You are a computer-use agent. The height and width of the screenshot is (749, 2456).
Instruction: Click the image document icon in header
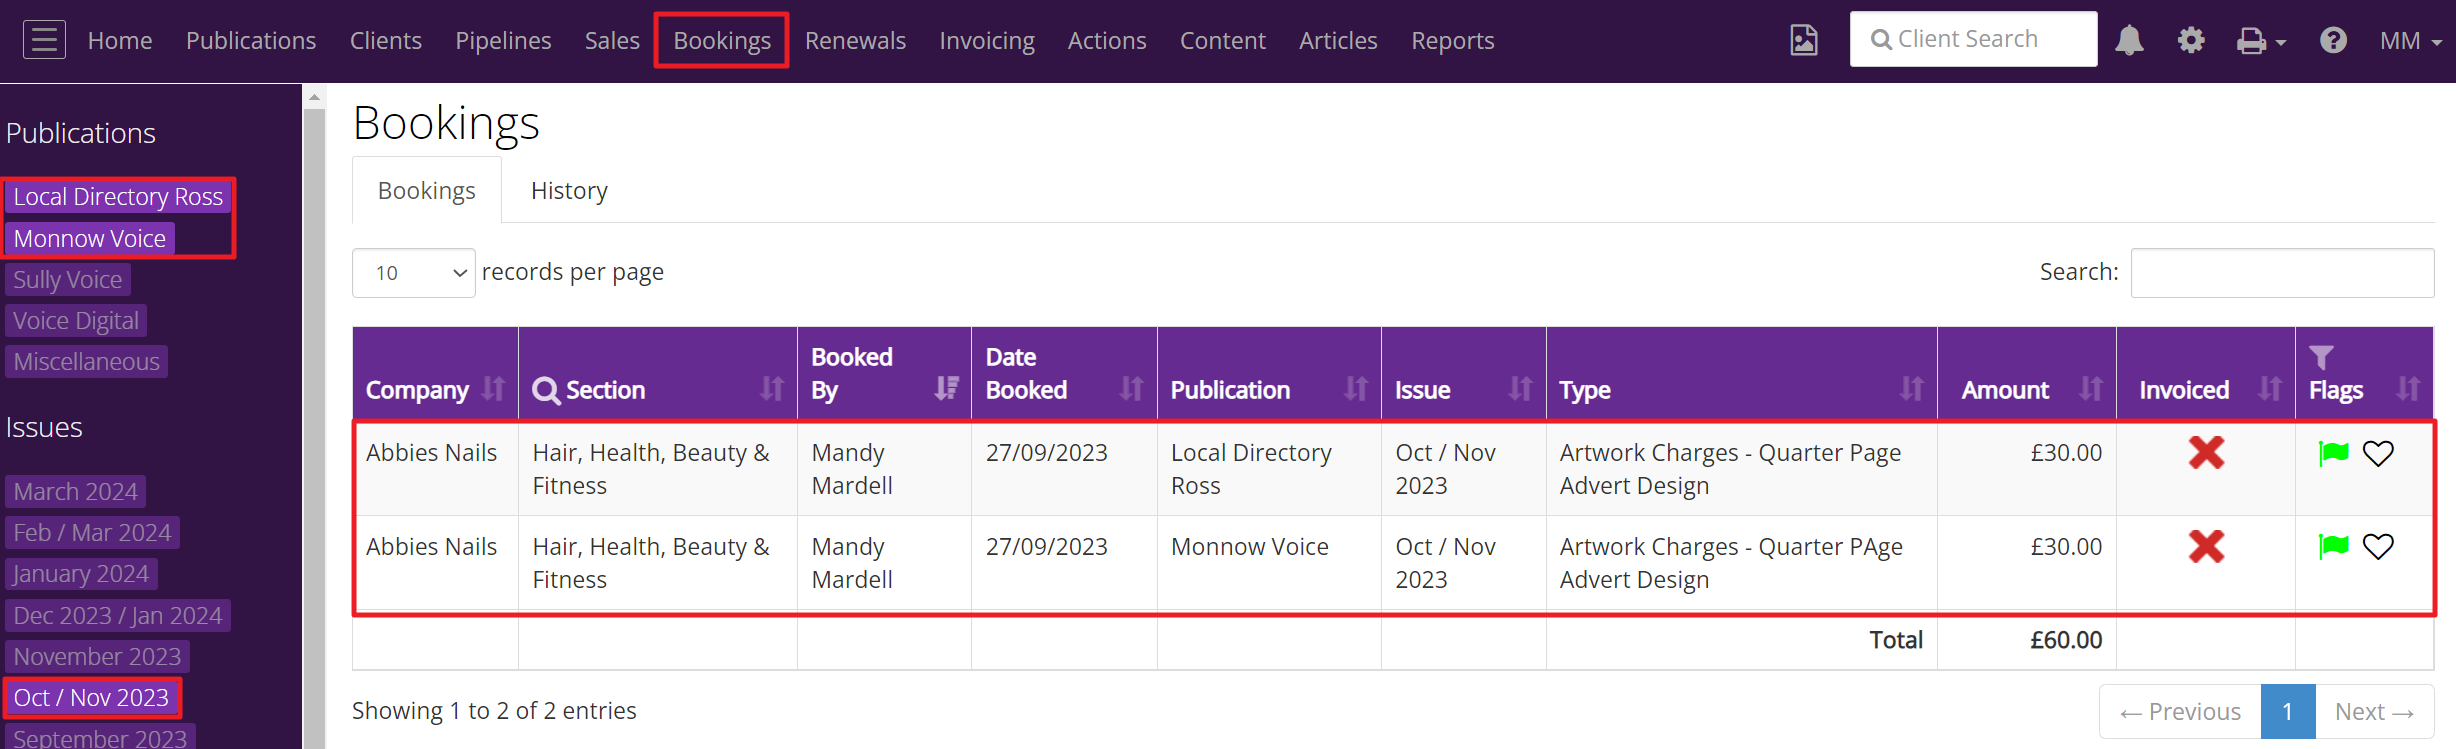(1804, 40)
